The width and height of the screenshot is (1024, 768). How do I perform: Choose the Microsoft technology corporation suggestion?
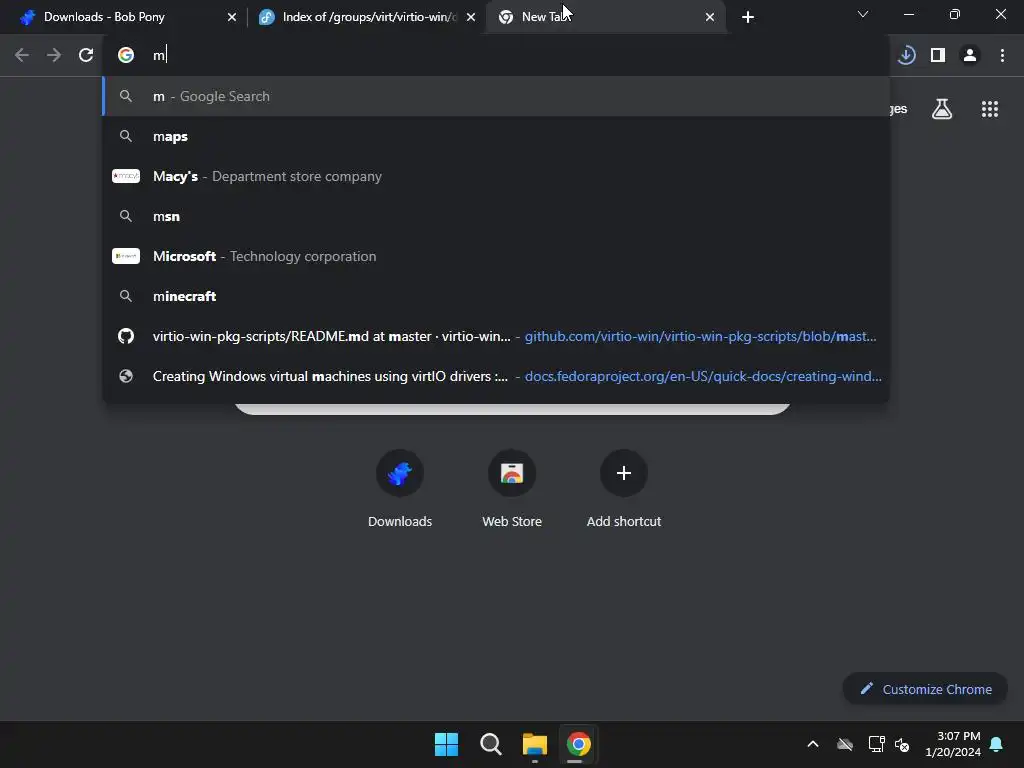496,256
